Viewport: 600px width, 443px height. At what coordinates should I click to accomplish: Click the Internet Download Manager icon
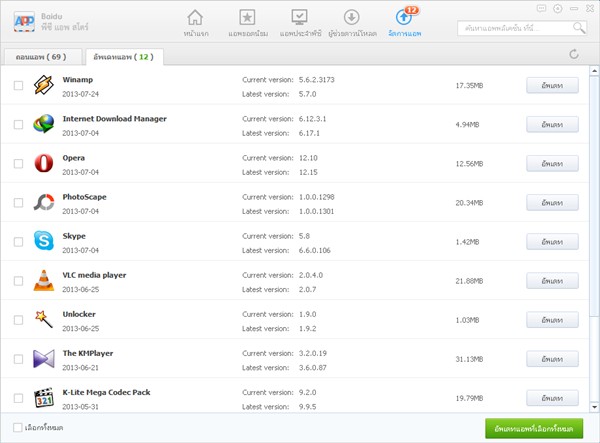point(44,124)
